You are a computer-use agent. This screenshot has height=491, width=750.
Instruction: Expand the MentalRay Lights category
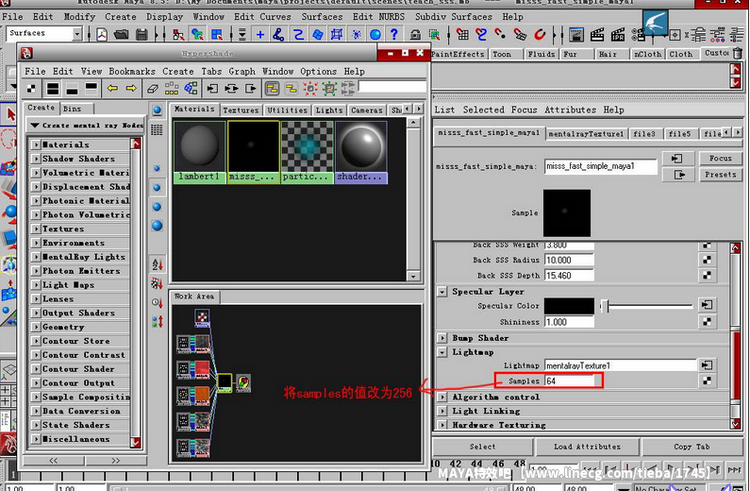36,257
